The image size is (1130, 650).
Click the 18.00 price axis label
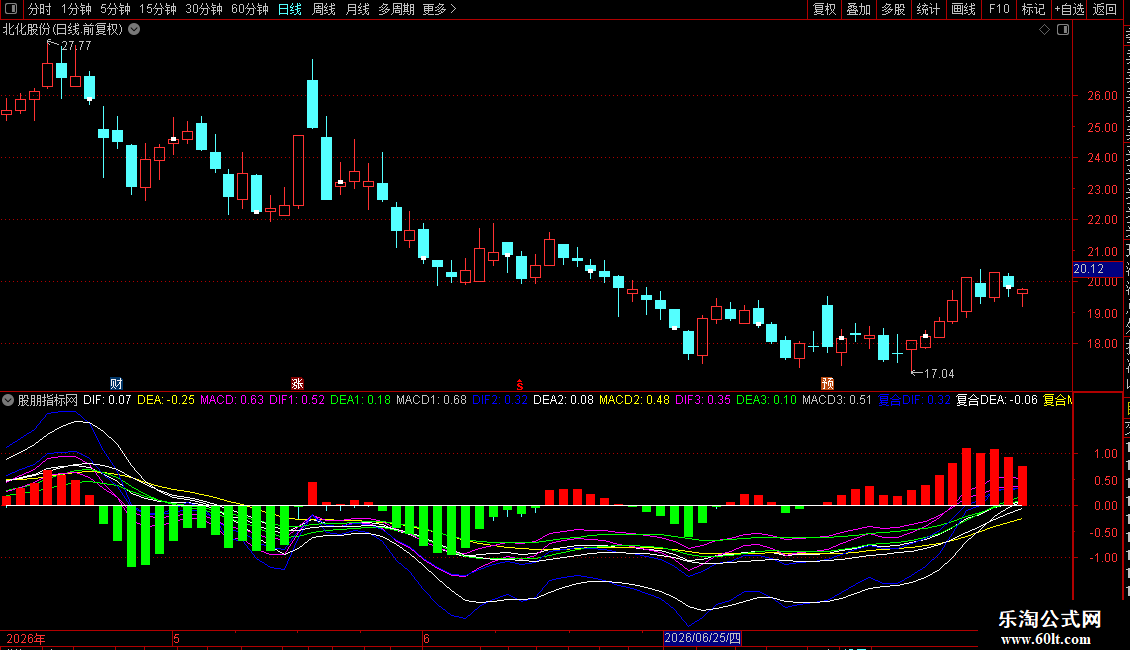pos(1103,344)
